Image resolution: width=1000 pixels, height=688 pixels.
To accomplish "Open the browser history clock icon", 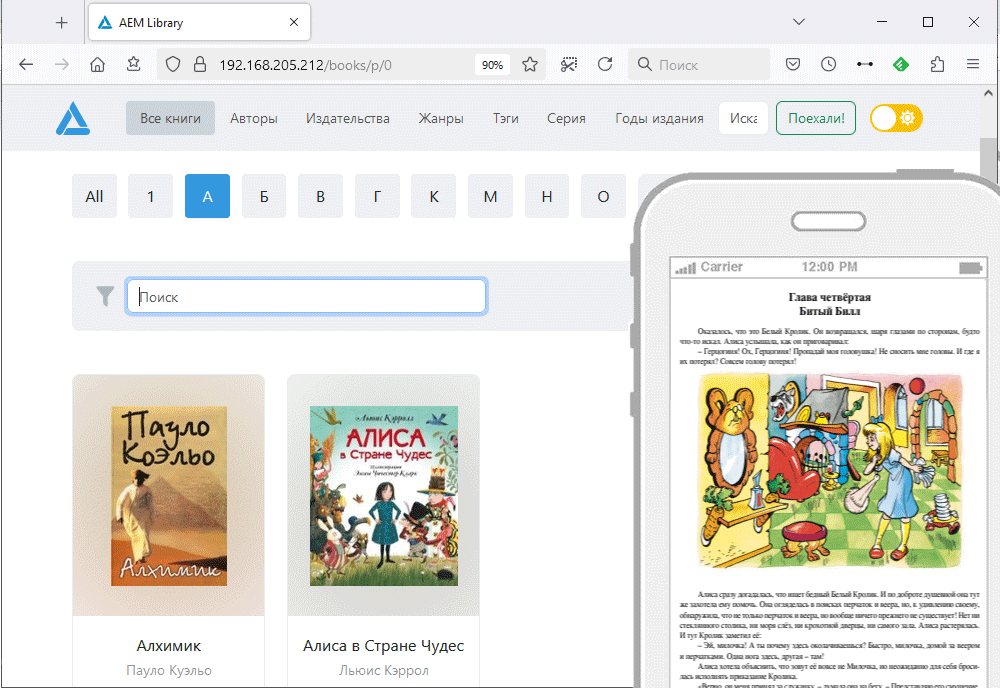I will point(828,65).
